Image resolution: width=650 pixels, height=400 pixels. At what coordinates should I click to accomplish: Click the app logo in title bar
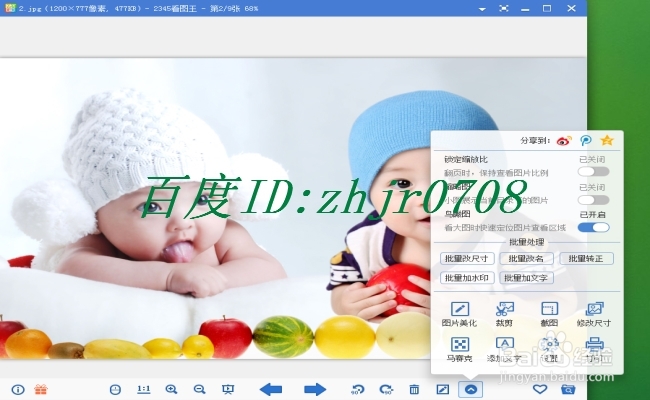pyautogui.click(x=10, y=8)
